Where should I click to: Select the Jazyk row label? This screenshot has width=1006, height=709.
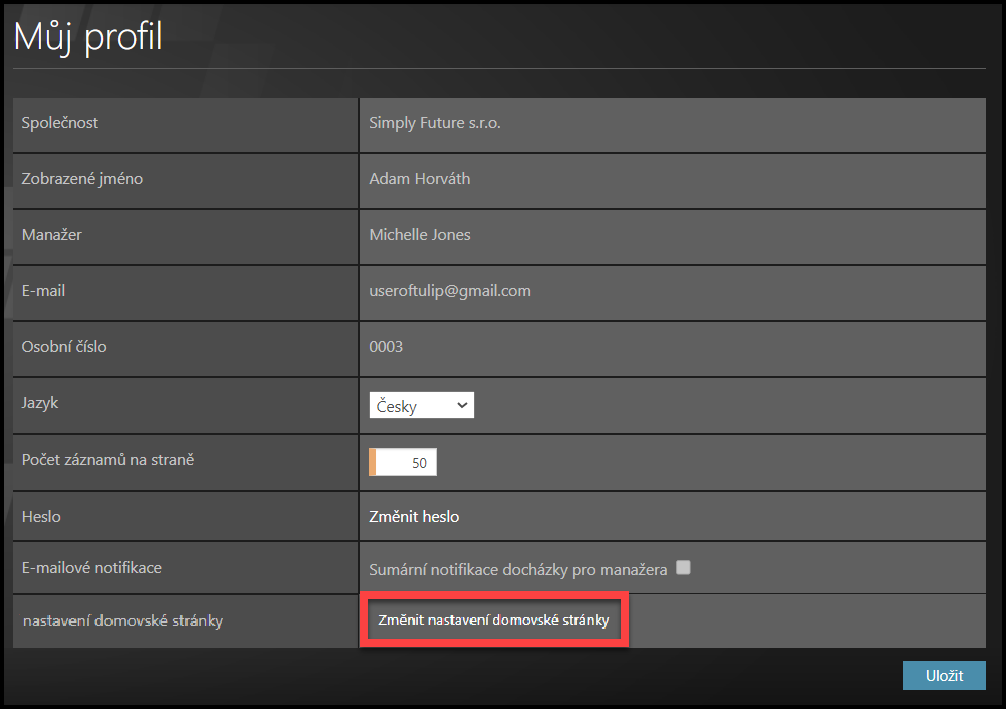click(x=41, y=403)
